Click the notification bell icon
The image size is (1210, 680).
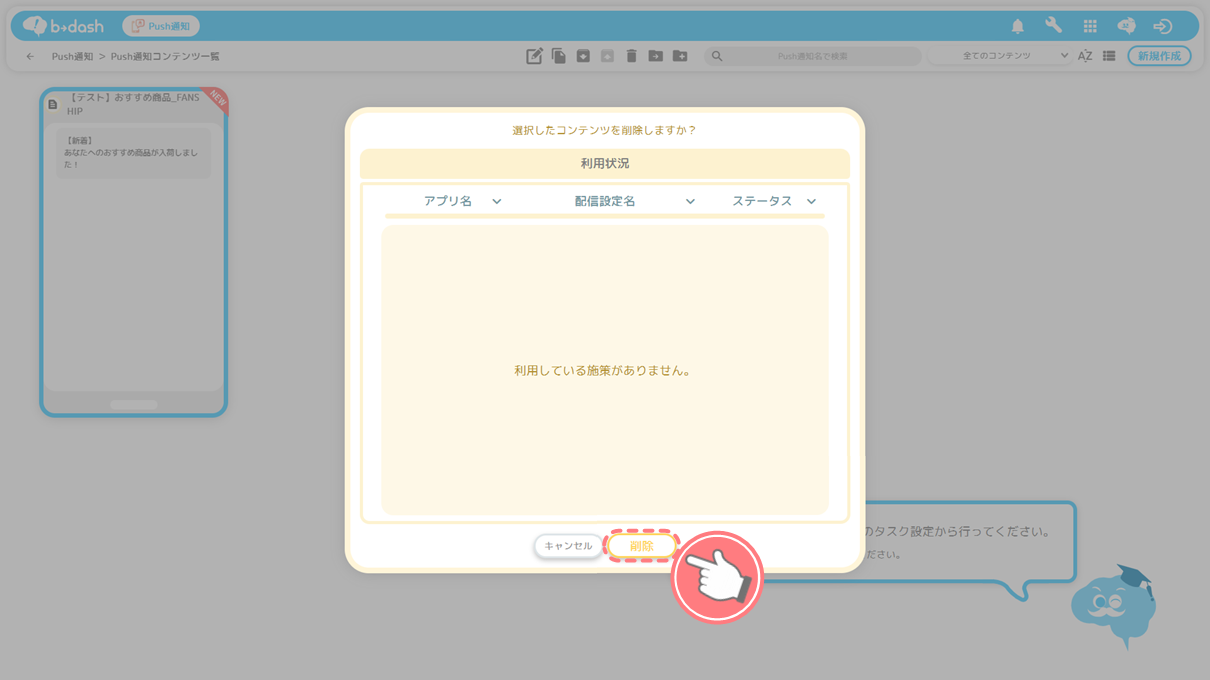pyautogui.click(x=1017, y=26)
